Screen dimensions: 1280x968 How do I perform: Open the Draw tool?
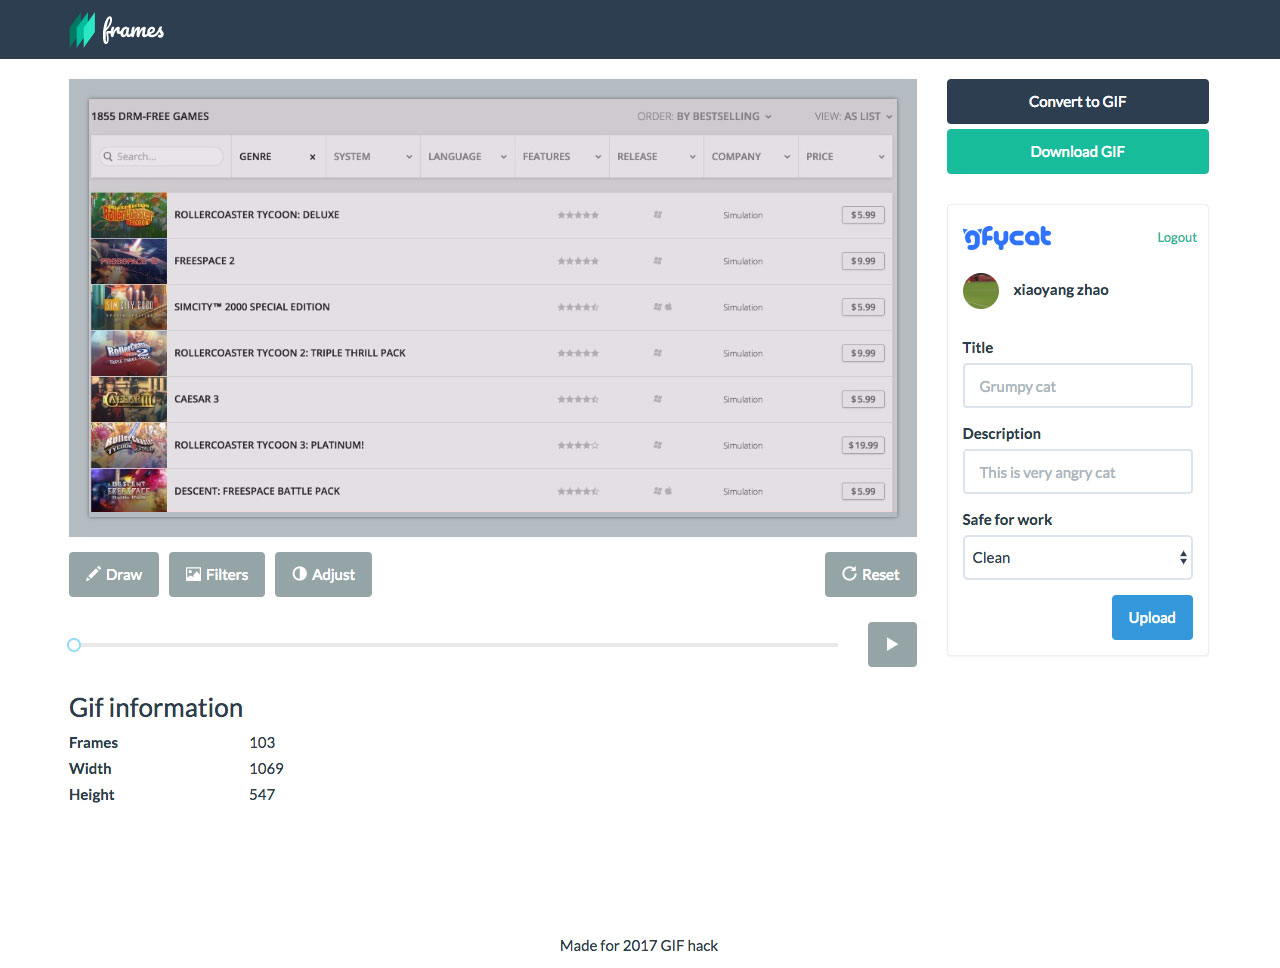pos(114,575)
